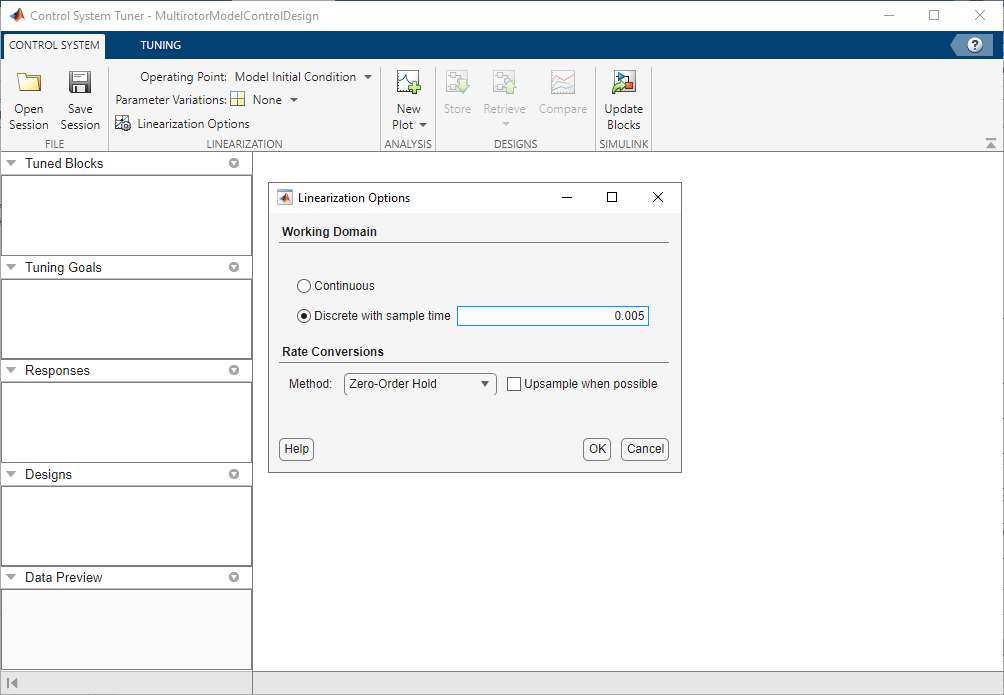Click Save Session disk icon
Screen dimensions: 1004x695
coord(80,82)
